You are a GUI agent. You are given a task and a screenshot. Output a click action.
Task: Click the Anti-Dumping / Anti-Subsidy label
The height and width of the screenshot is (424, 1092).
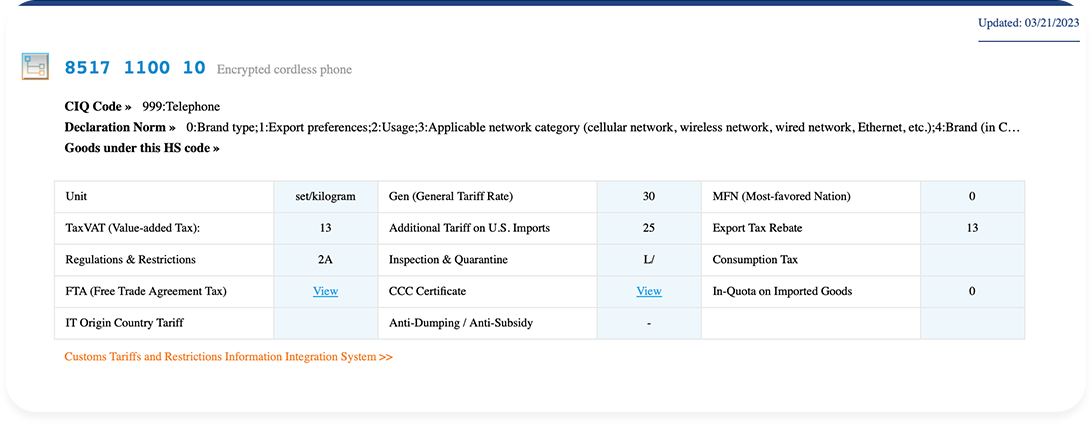pos(459,323)
